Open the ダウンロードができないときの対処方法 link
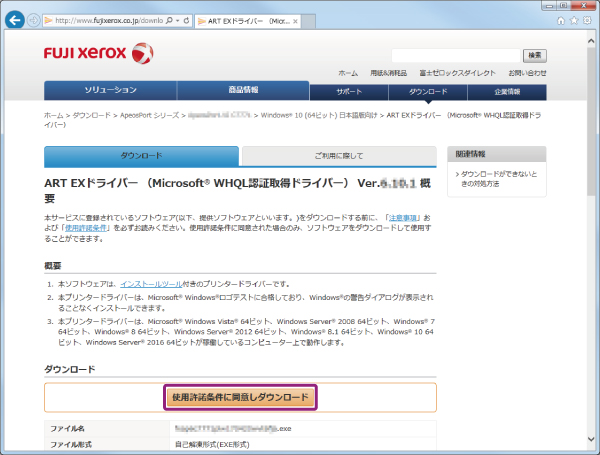The height and width of the screenshot is (455, 600). [x=499, y=179]
